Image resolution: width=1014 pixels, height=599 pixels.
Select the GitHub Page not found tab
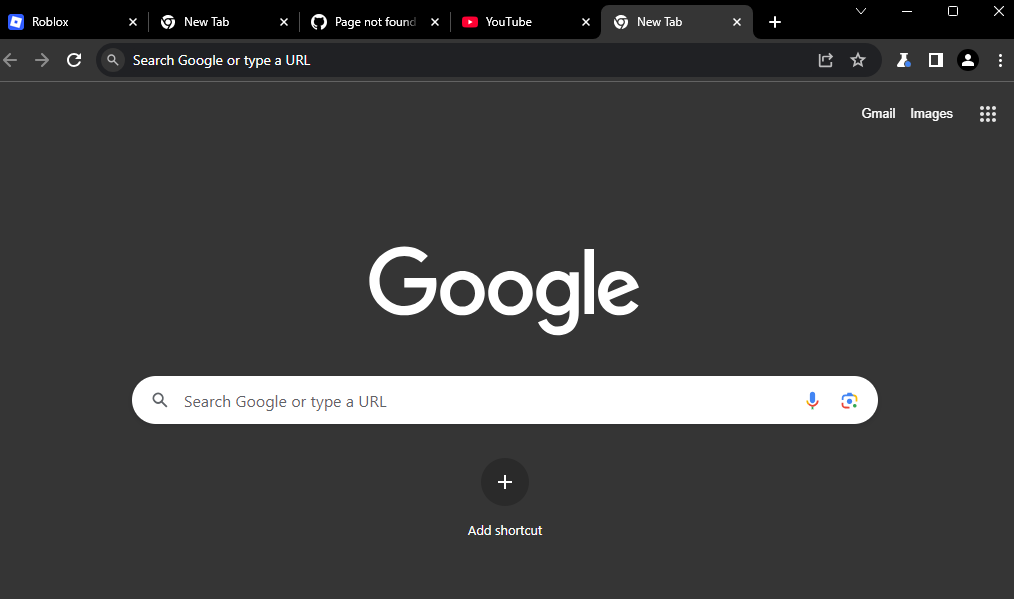point(365,22)
